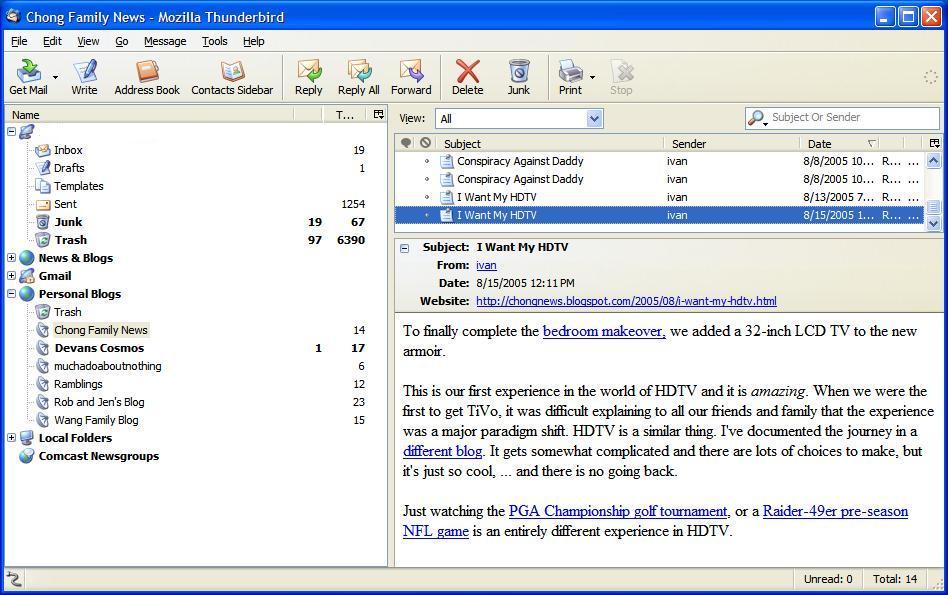This screenshot has width=948, height=595.
Task: Expand the News & Blogs account
Action: click(x=11, y=258)
